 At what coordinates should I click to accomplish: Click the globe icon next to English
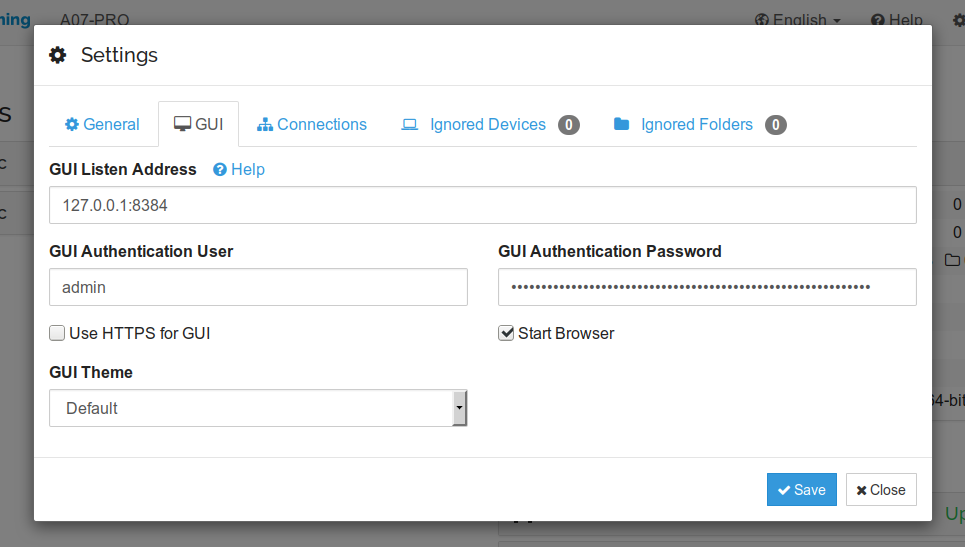click(x=761, y=20)
